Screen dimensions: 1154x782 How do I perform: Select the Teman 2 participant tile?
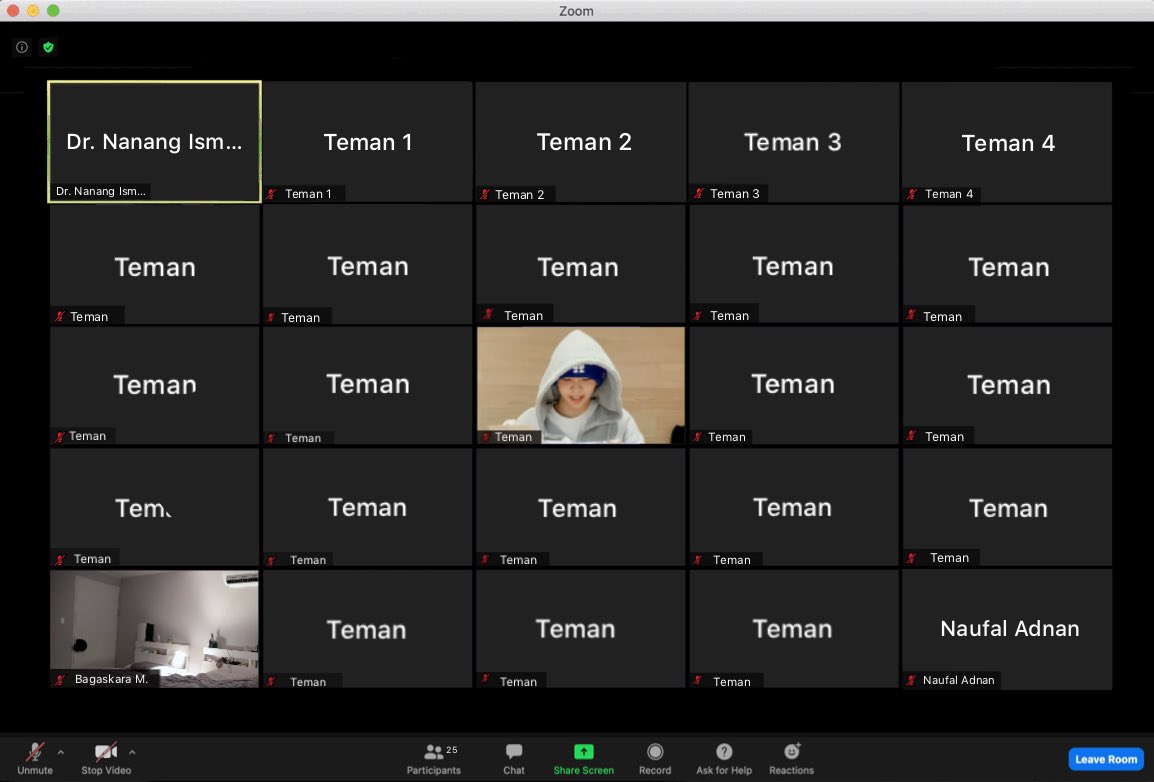(581, 141)
